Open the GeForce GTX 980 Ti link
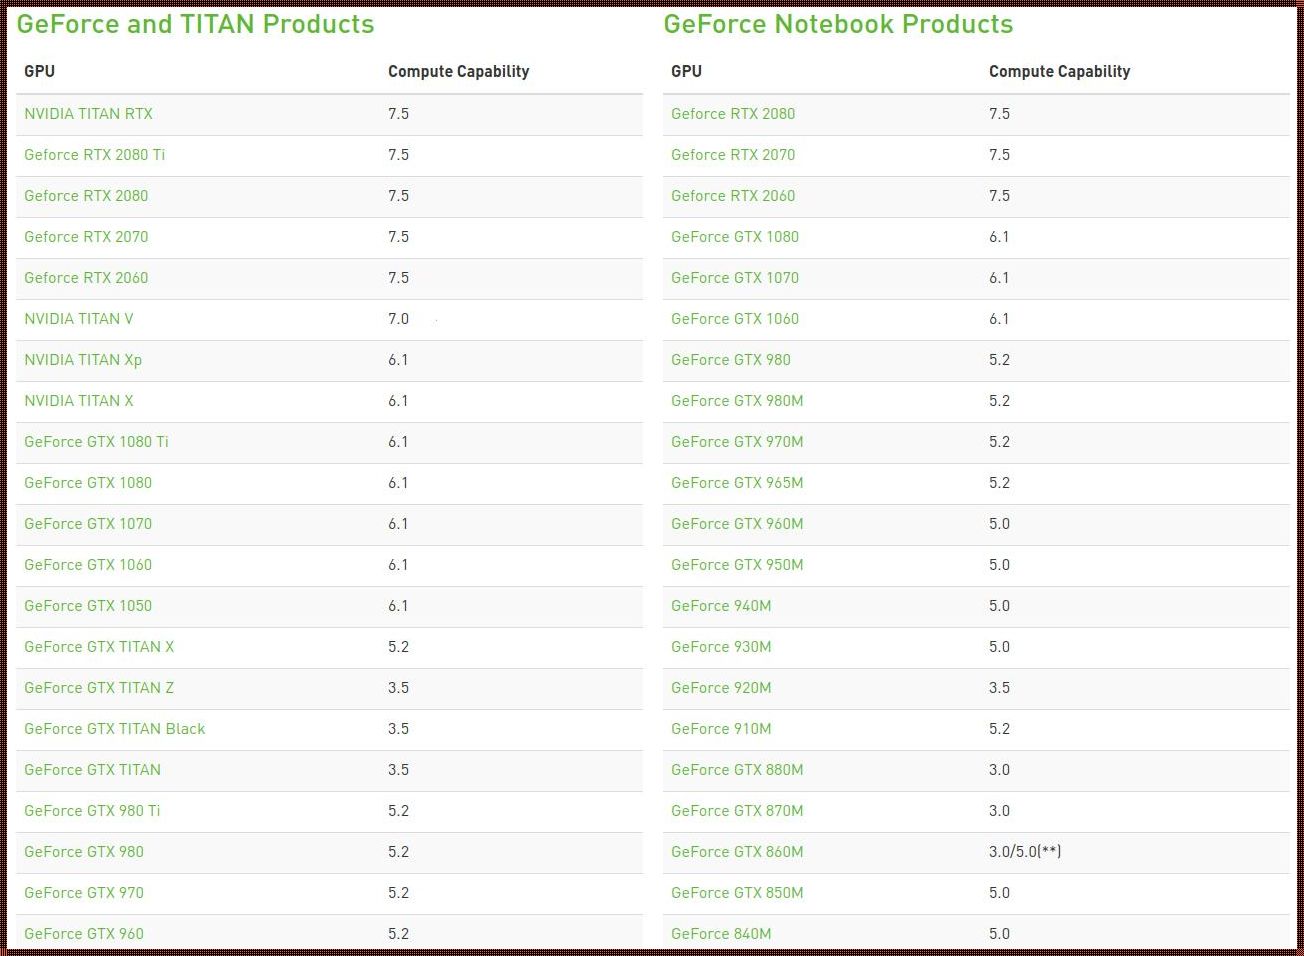The width and height of the screenshot is (1304, 956). point(92,811)
